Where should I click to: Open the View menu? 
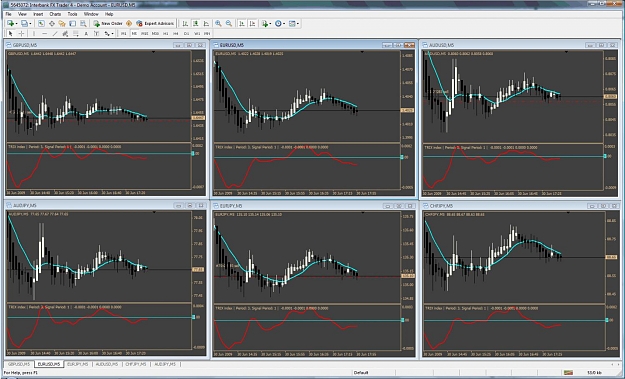coord(22,14)
